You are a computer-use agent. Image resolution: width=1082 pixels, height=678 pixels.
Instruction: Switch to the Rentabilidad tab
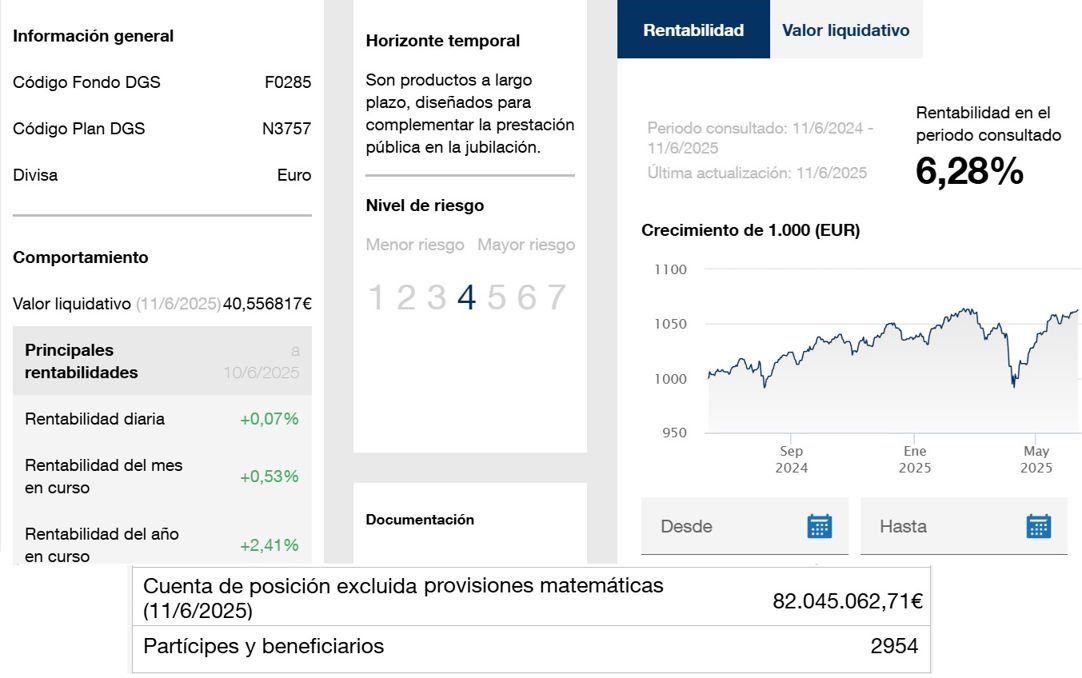[693, 30]
